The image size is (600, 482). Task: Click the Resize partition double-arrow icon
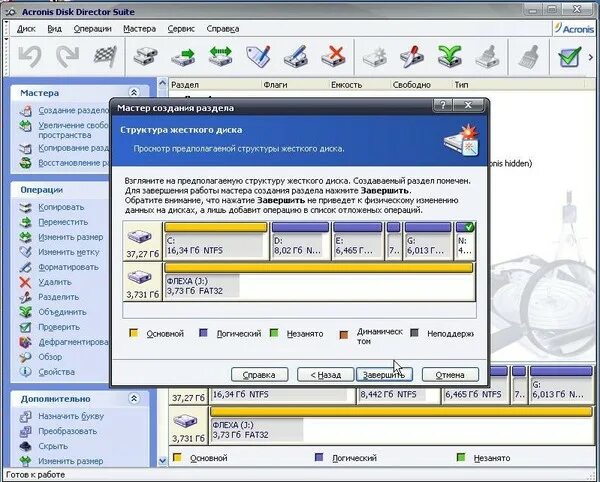coord(221,57)
